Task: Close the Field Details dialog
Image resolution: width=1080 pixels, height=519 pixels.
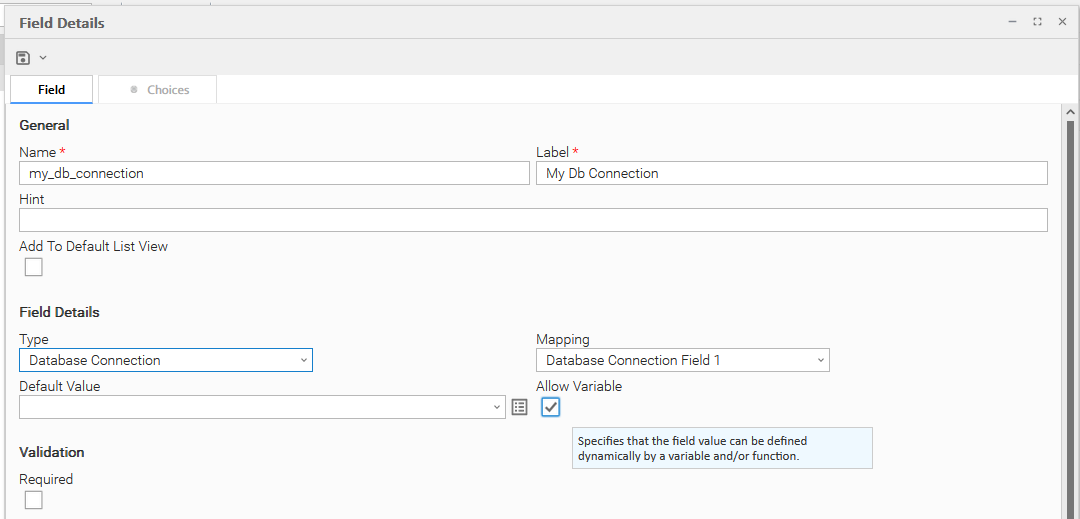Action: click(1062, 21)
